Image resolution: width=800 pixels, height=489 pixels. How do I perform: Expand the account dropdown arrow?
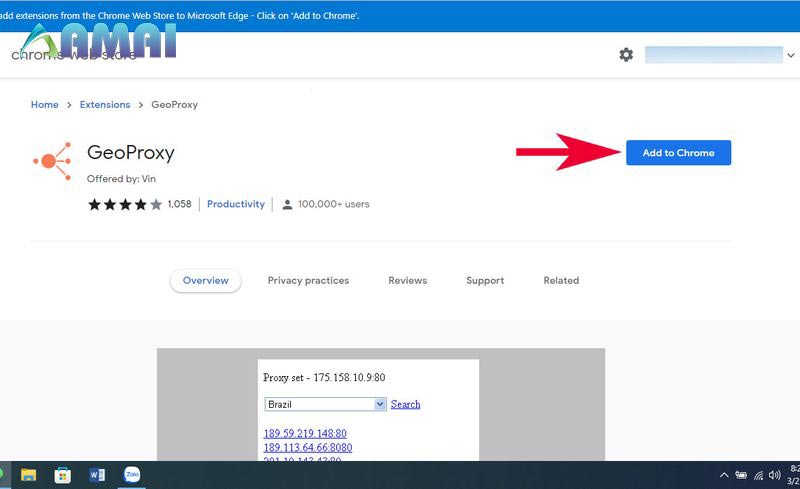(790, 55)
